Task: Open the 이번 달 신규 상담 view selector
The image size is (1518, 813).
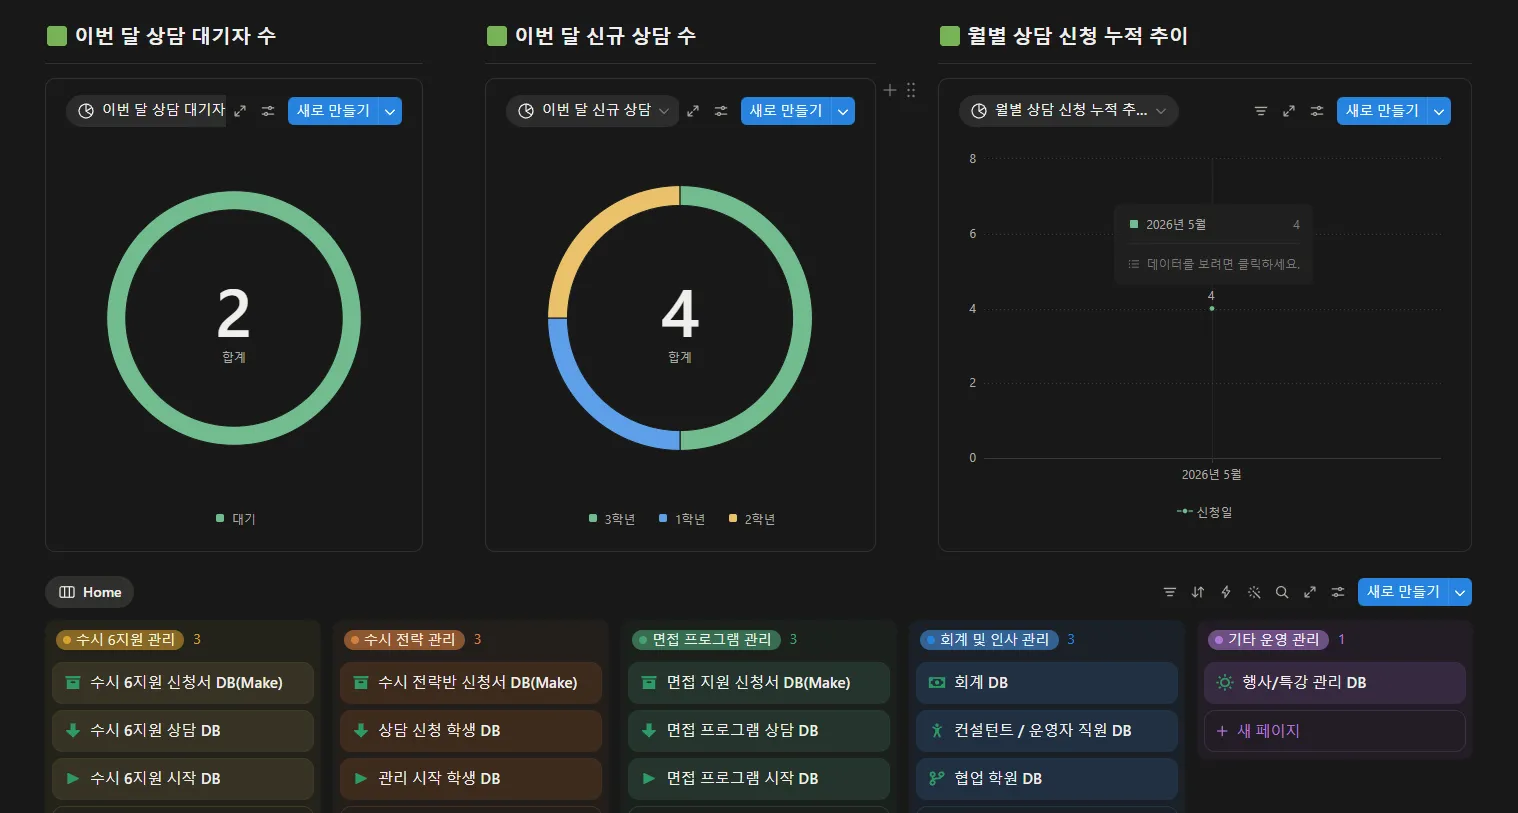Action: (592, 111)
